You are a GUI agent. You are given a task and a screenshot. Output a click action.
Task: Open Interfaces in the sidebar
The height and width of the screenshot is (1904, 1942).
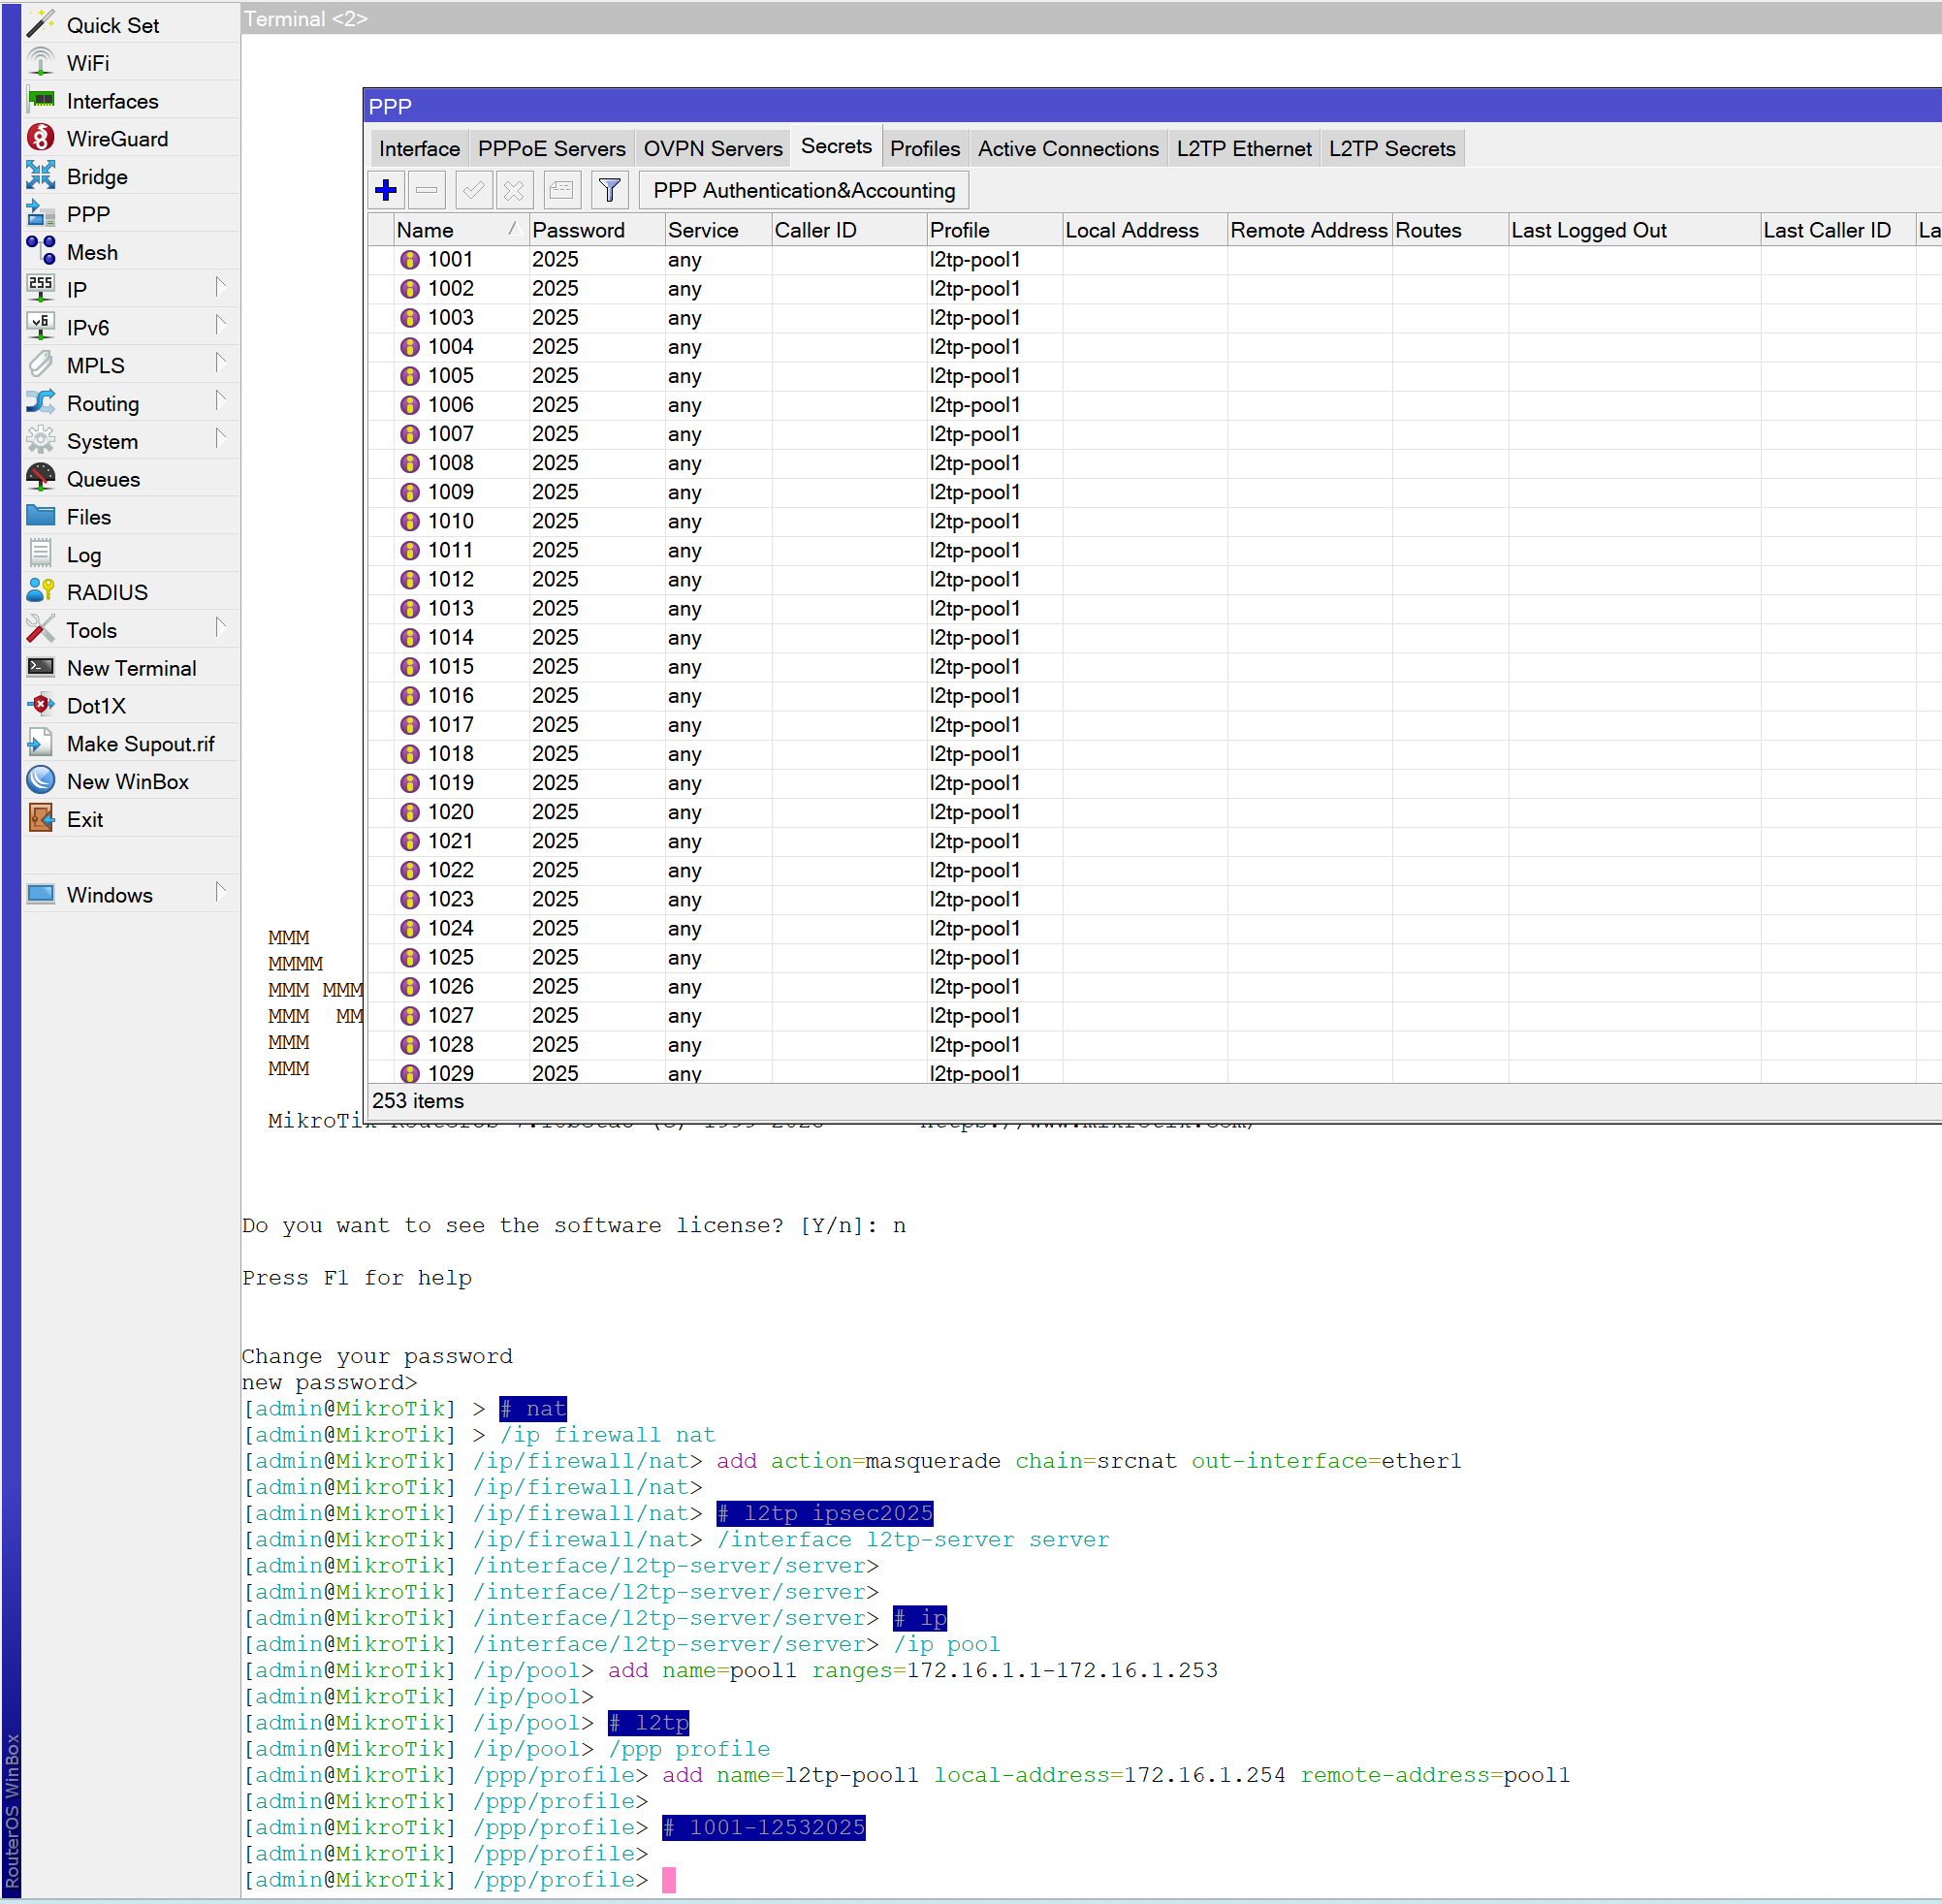pyautogui.click(x=130, y=101)
